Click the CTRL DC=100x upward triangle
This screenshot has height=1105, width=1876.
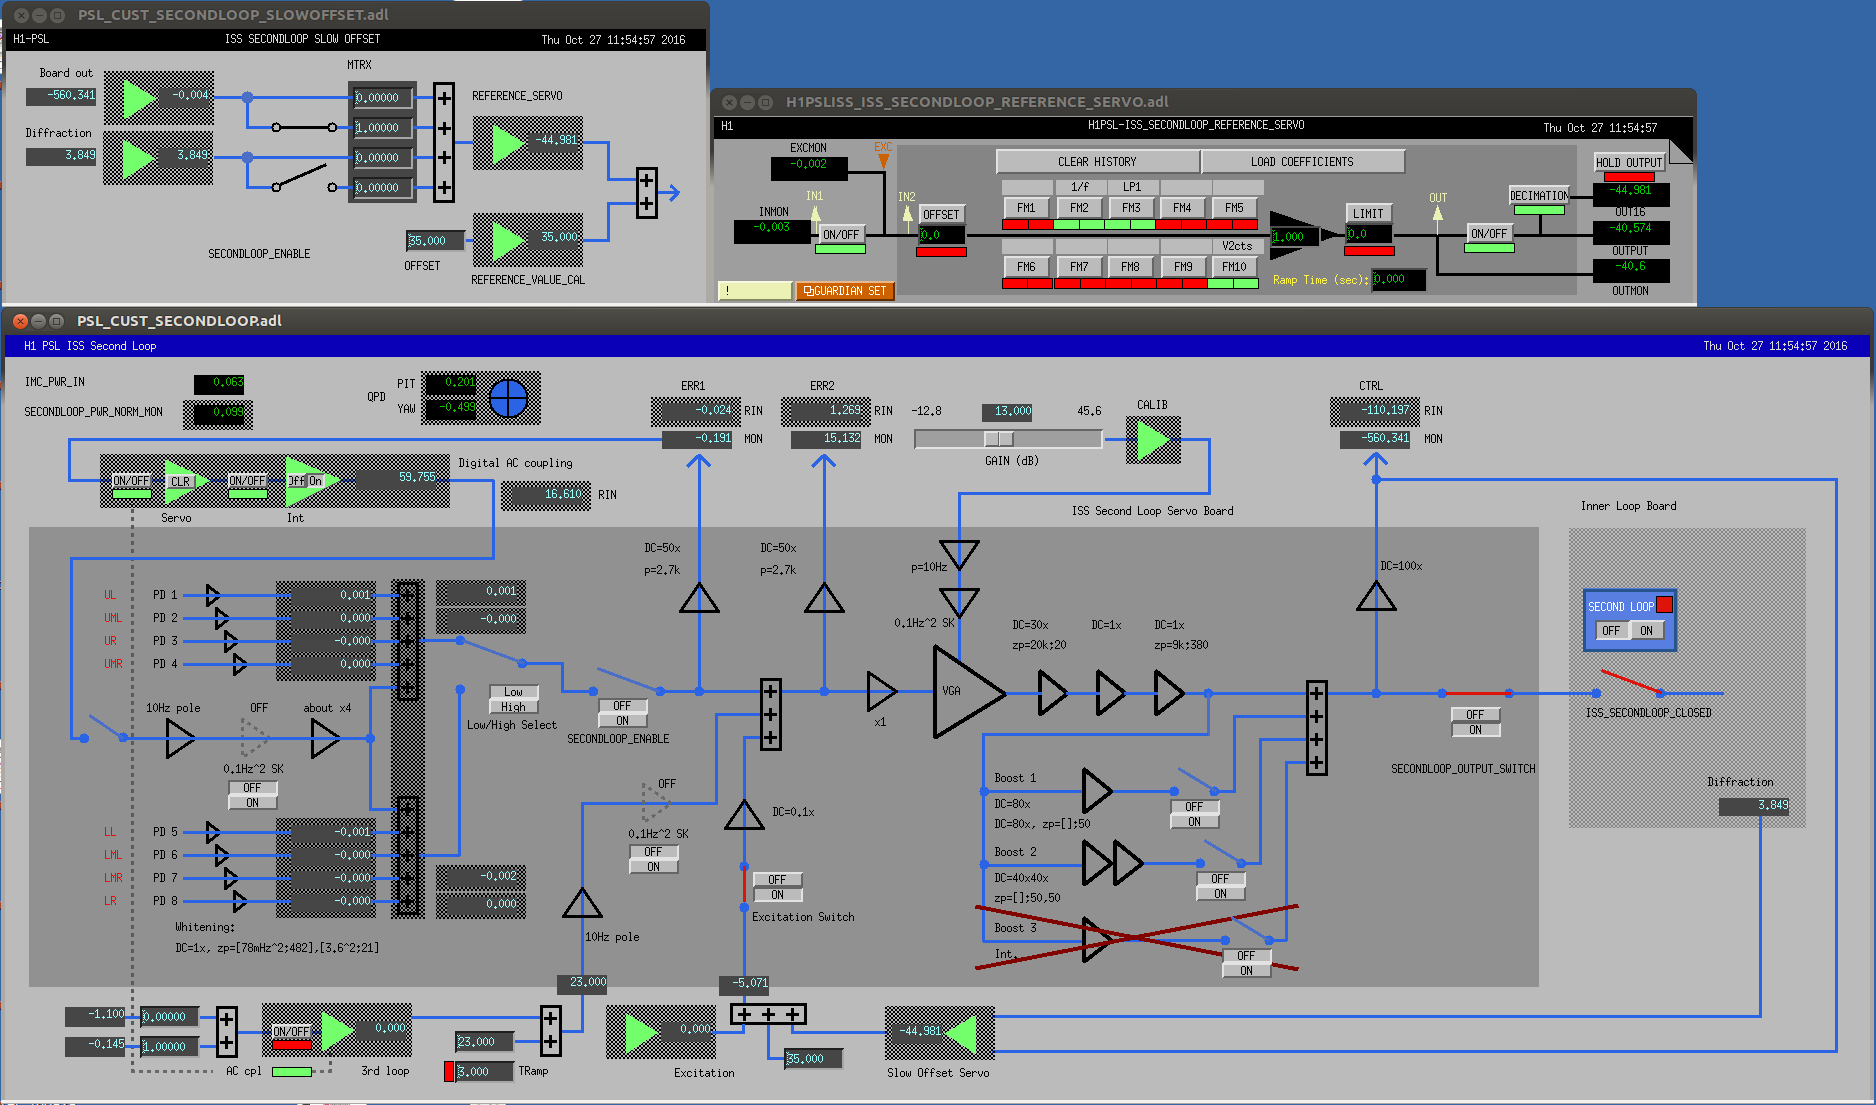pos(1376,596)
